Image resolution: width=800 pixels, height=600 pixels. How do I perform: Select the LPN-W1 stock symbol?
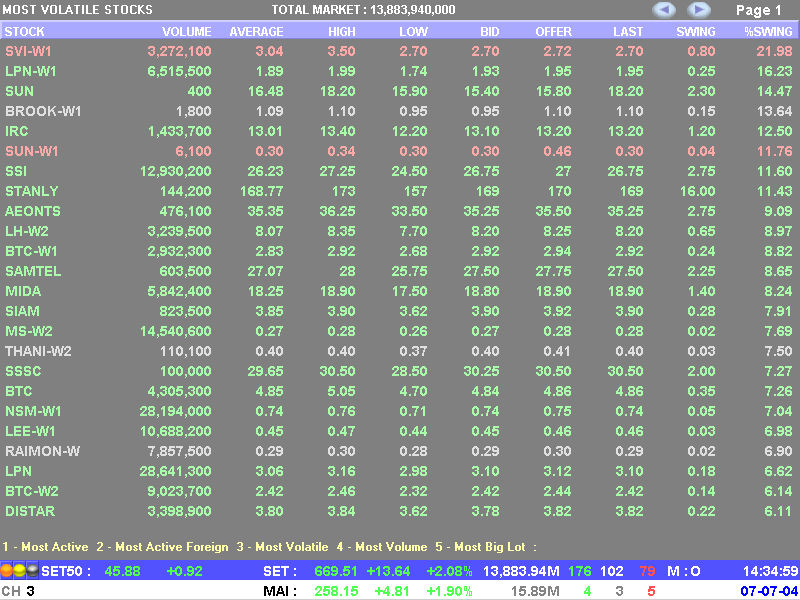pos(31,71)
